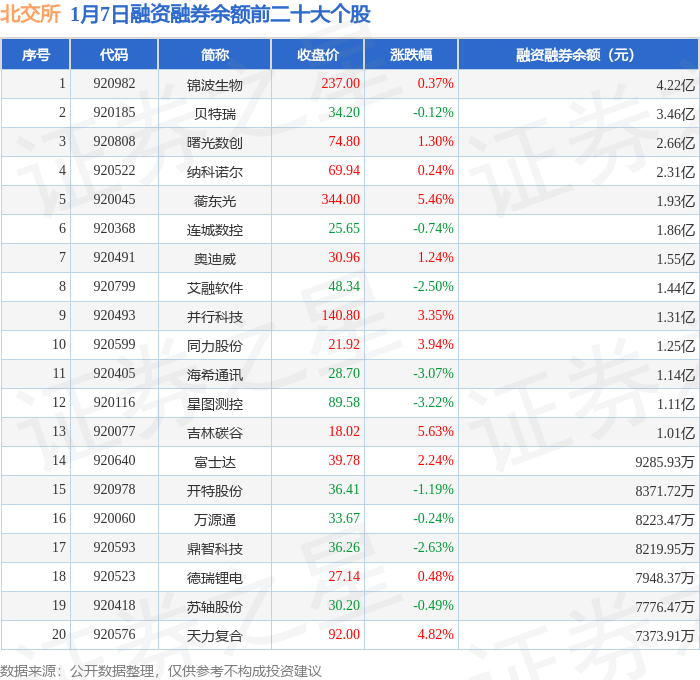Click the 收盘价 column header
This screenshot has height=680, width=700.
[318, 54]
